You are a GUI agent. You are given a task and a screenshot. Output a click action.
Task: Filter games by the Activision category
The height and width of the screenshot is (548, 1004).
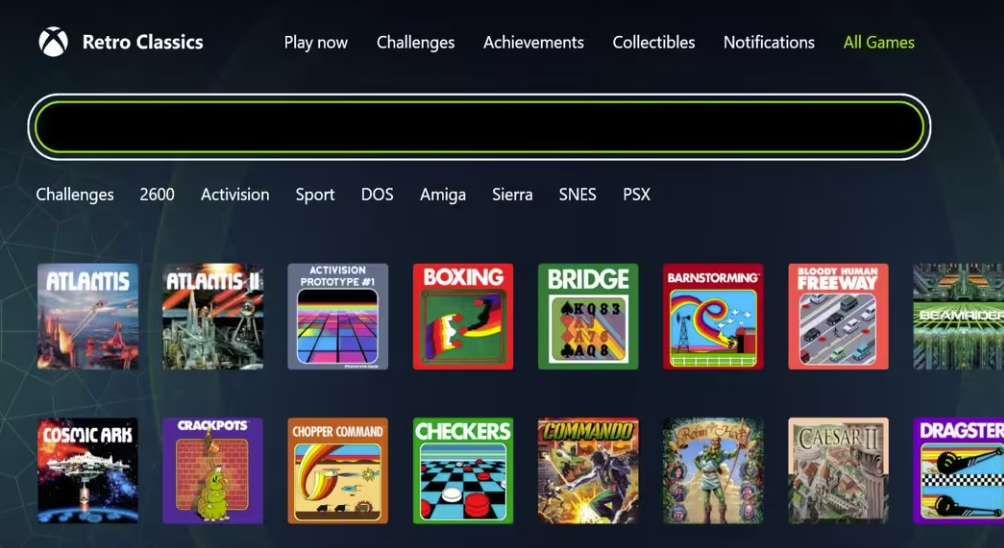235,195
